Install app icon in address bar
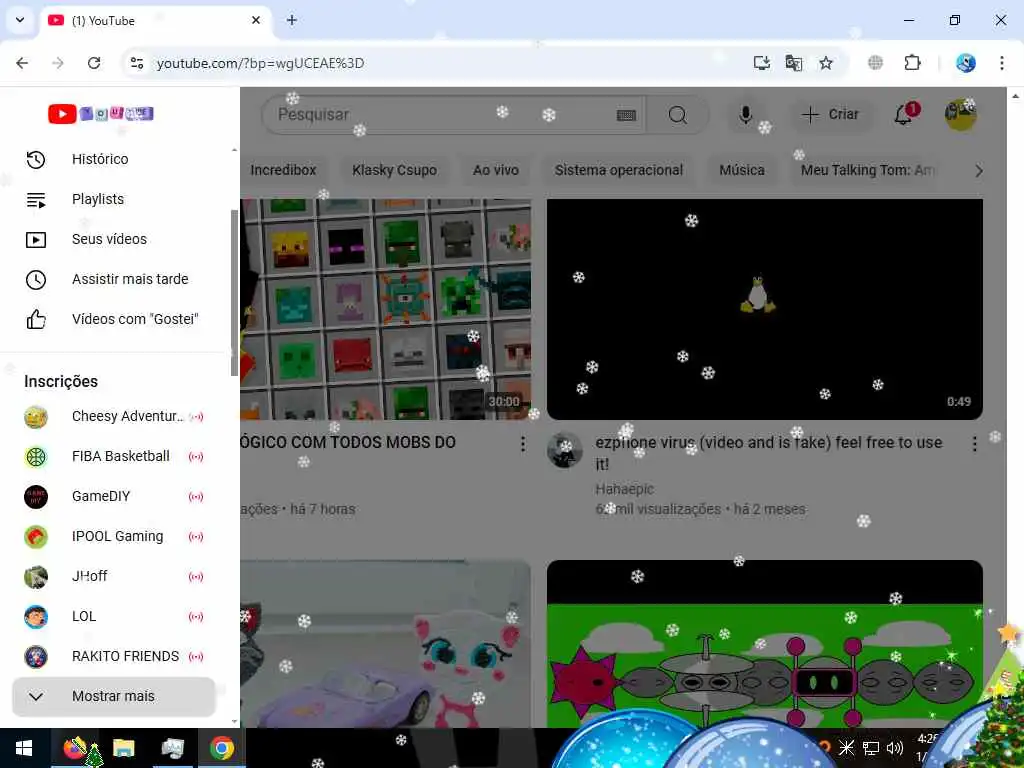Image resolution: width=1024 pixels, height=768 pixels. coord(761,63)
